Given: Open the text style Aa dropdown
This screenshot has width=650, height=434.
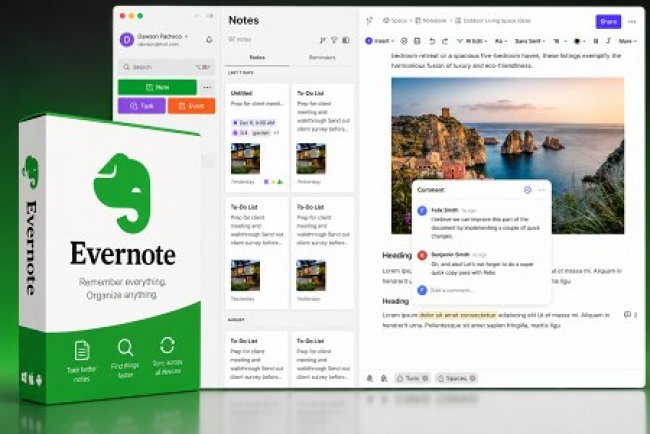Looking at the screenshot, I should (x=501, y=41).
